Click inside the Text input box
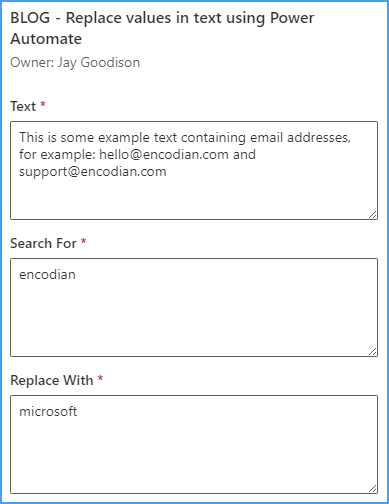The height and width of the screenshot is (504, 389). (194, 170)
